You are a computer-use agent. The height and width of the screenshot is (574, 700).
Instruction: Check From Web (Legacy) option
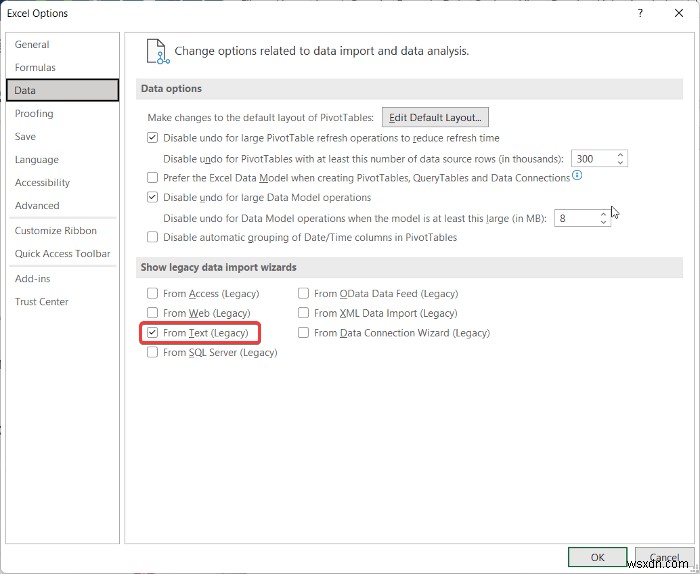tap(153, 313)
